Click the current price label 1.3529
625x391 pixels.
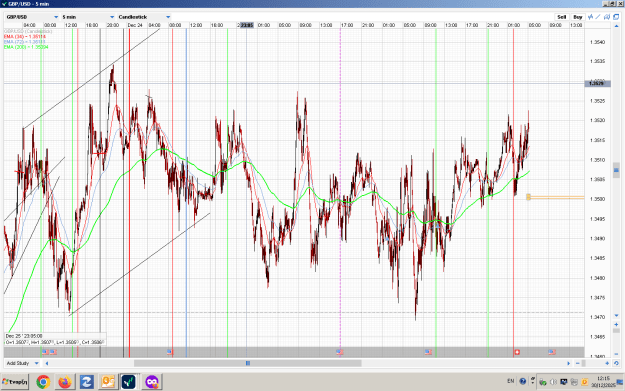[597, 83]
